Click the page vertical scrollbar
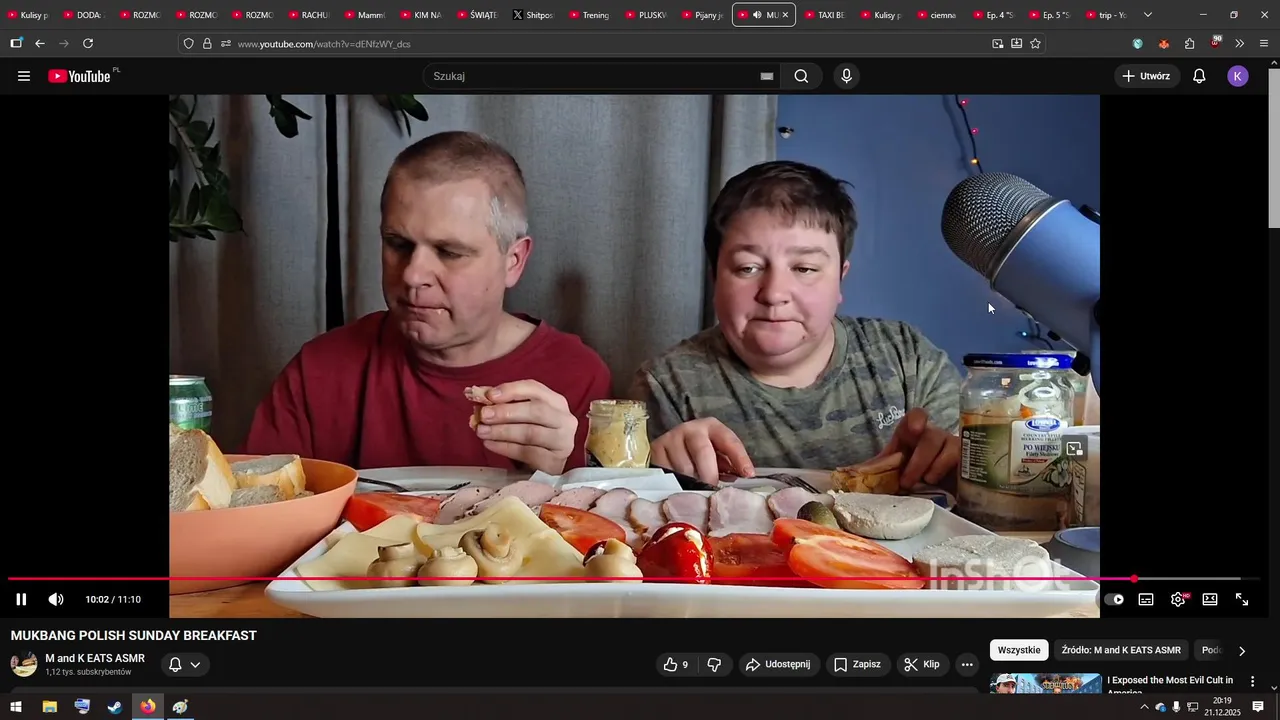The width and height of the screenshot is (1280, 720). tap(1273, 148)
